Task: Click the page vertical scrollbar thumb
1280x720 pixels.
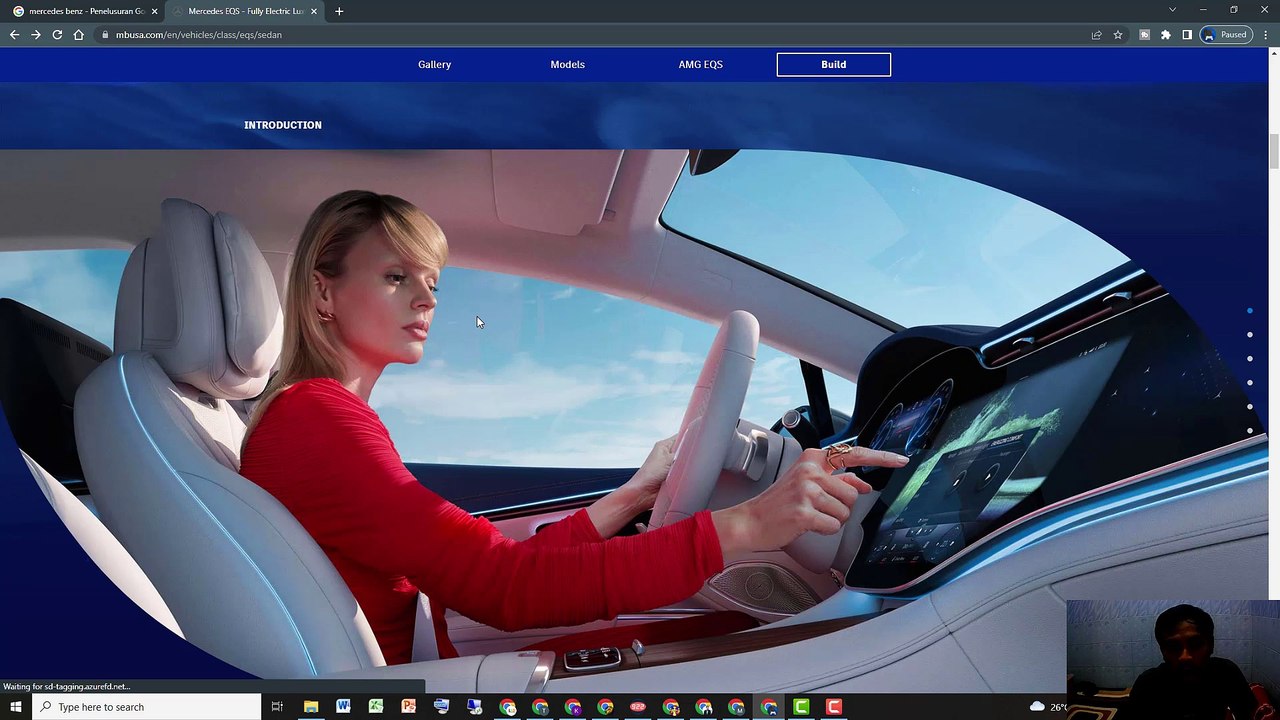Action: pyautogui.click(x=1274, y=152)
